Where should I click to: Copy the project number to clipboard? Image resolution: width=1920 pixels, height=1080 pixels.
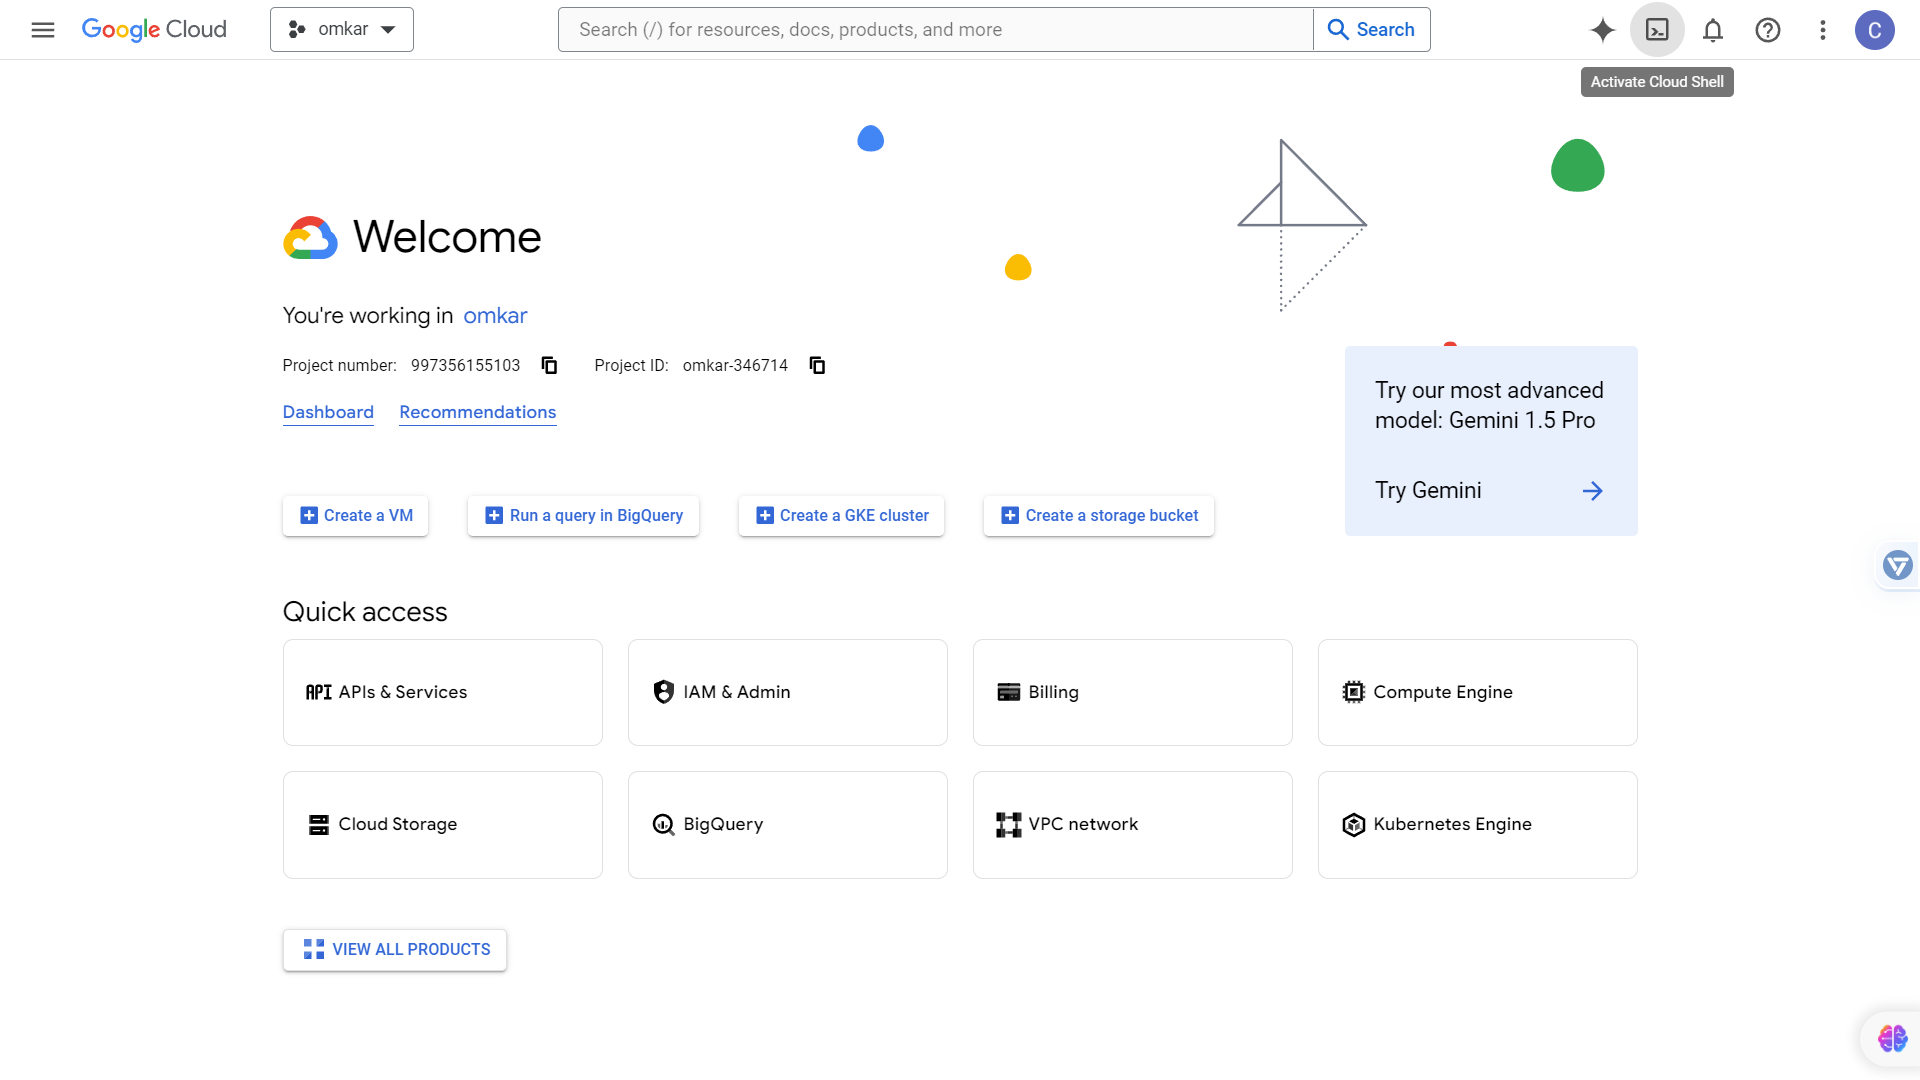coord(549,365)
